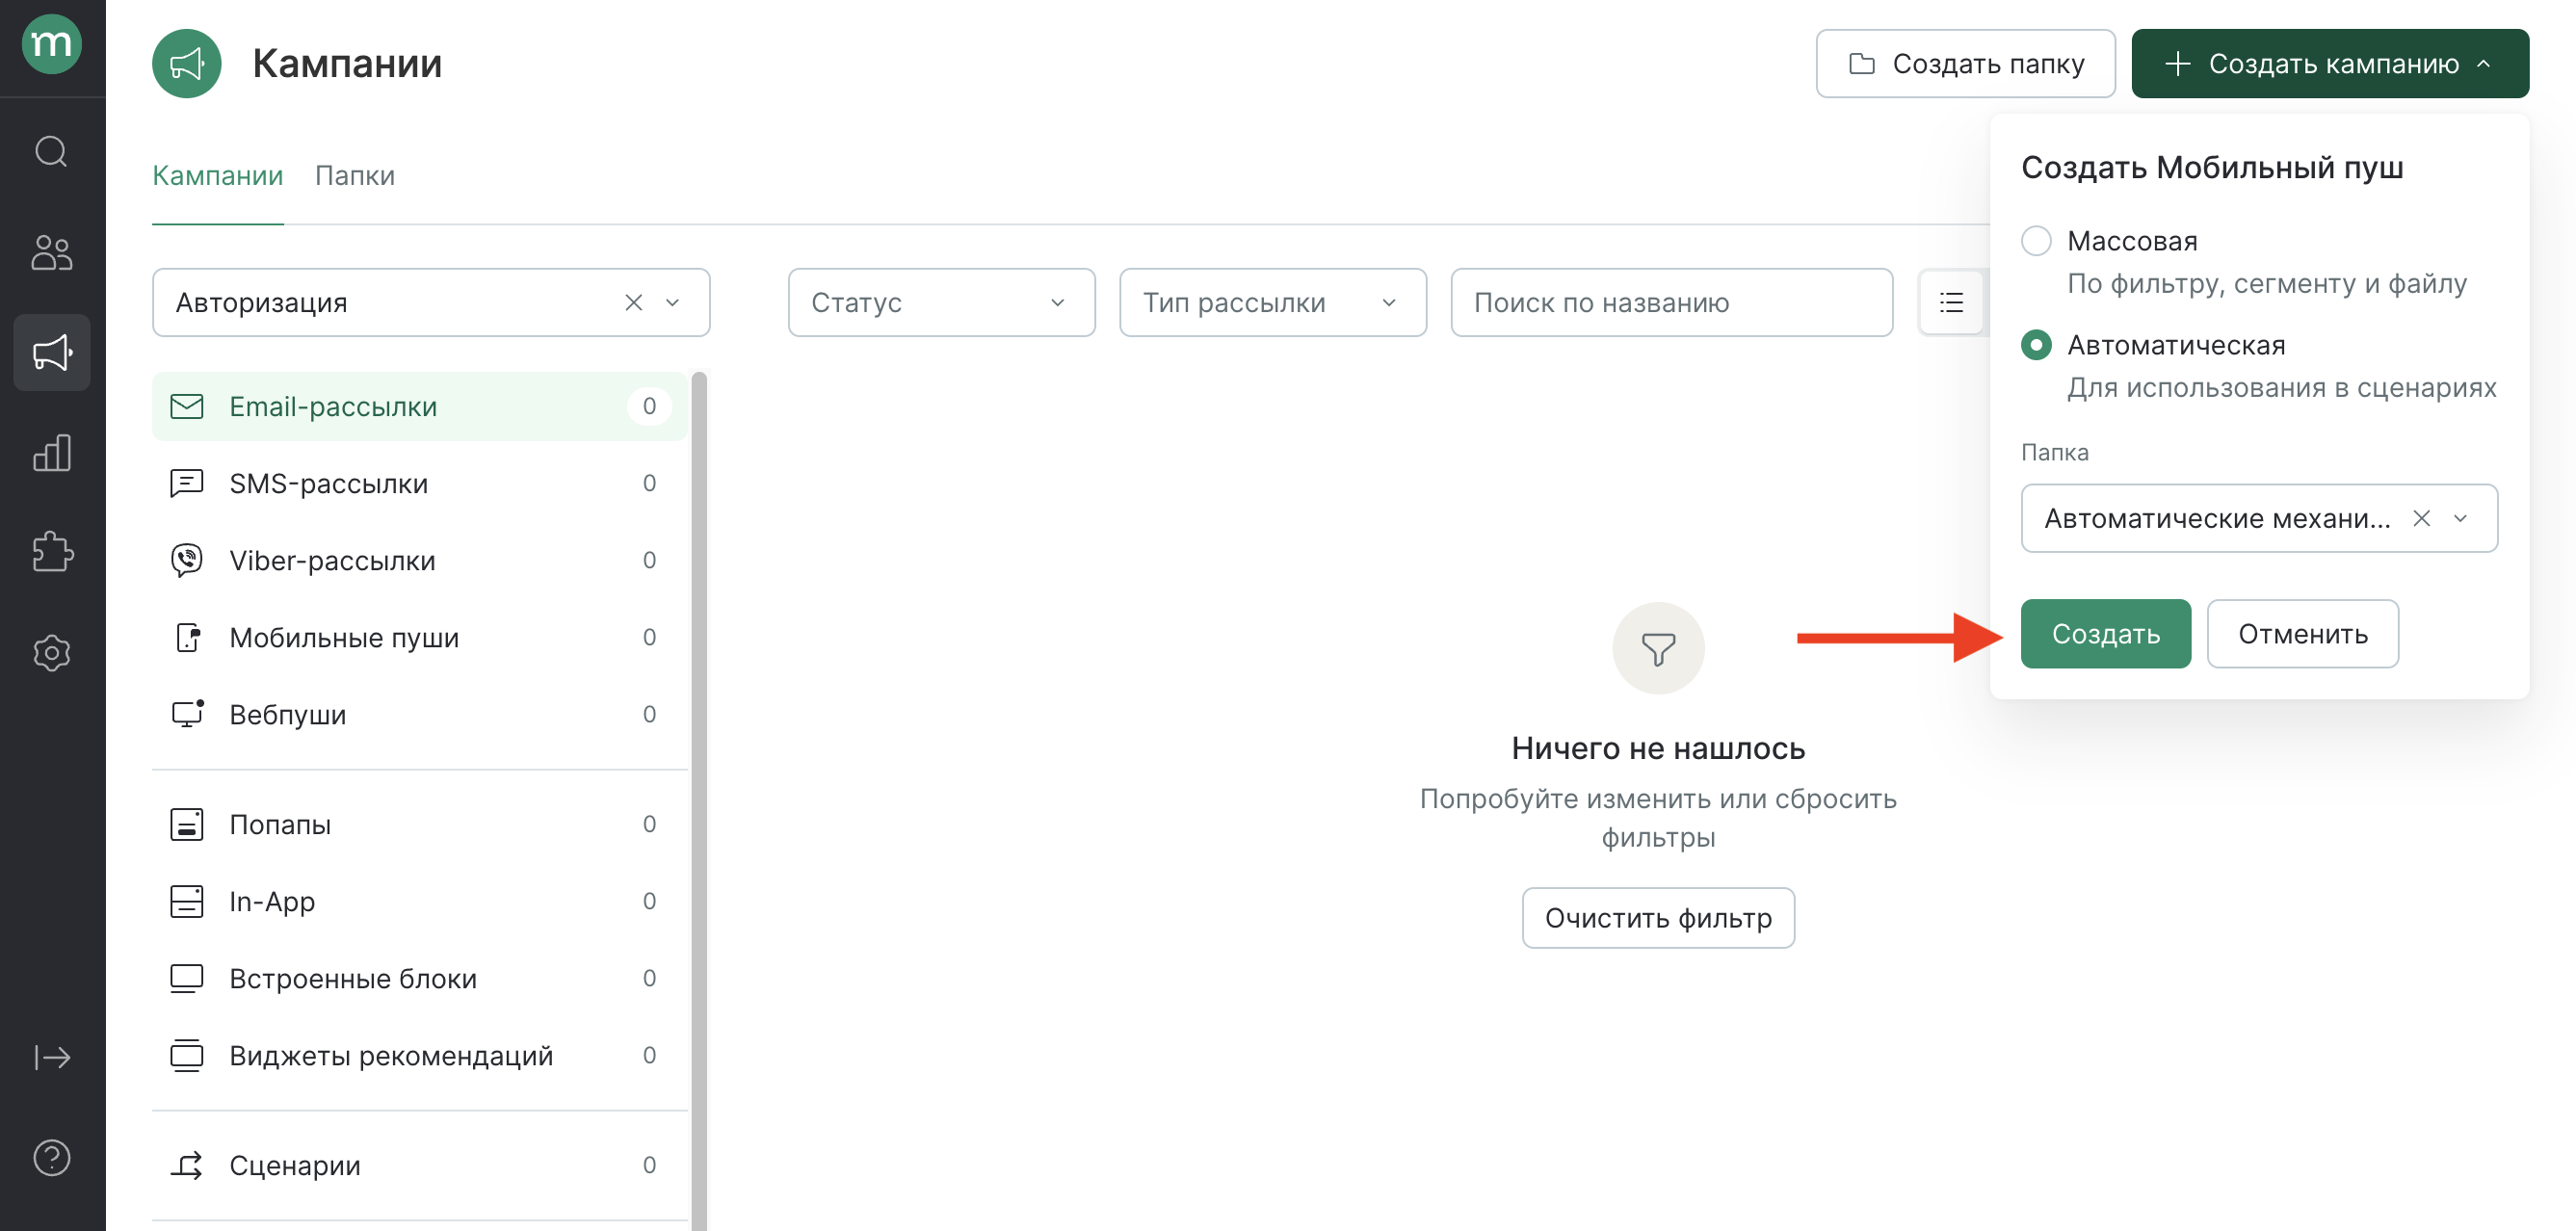2576x1231 pixels.
Task: Focus the Поиск по названию search field
Action: click(x=1671, y=302)
